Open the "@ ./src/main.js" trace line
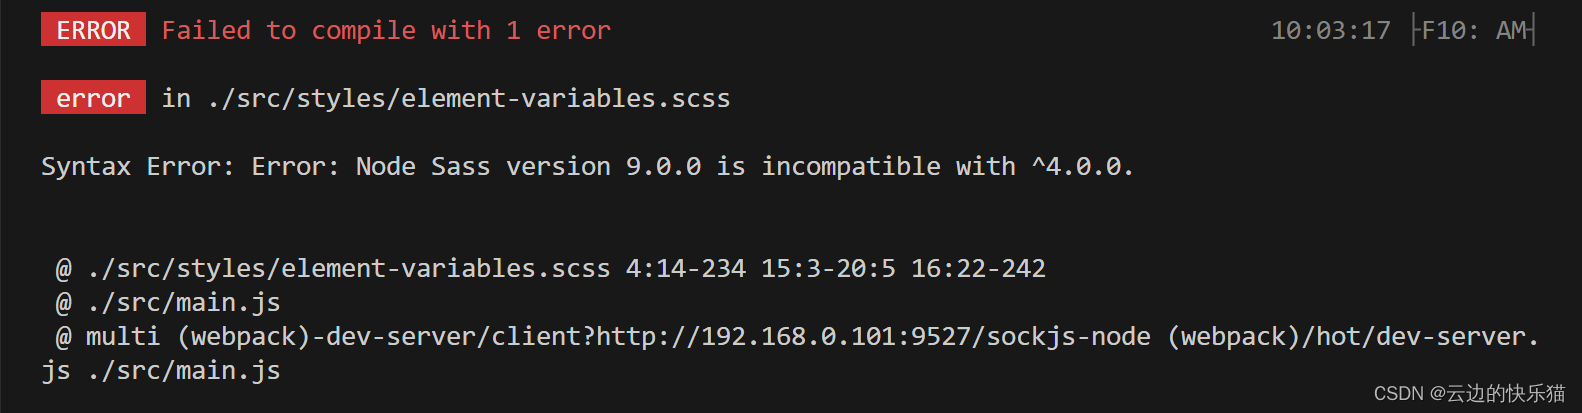 (x=168, y=302)
